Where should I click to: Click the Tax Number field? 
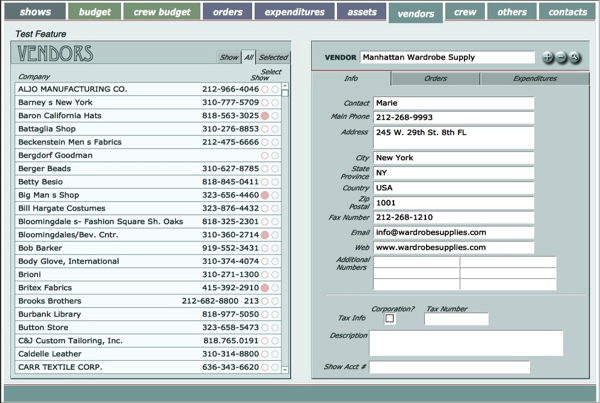click(456, 319)
